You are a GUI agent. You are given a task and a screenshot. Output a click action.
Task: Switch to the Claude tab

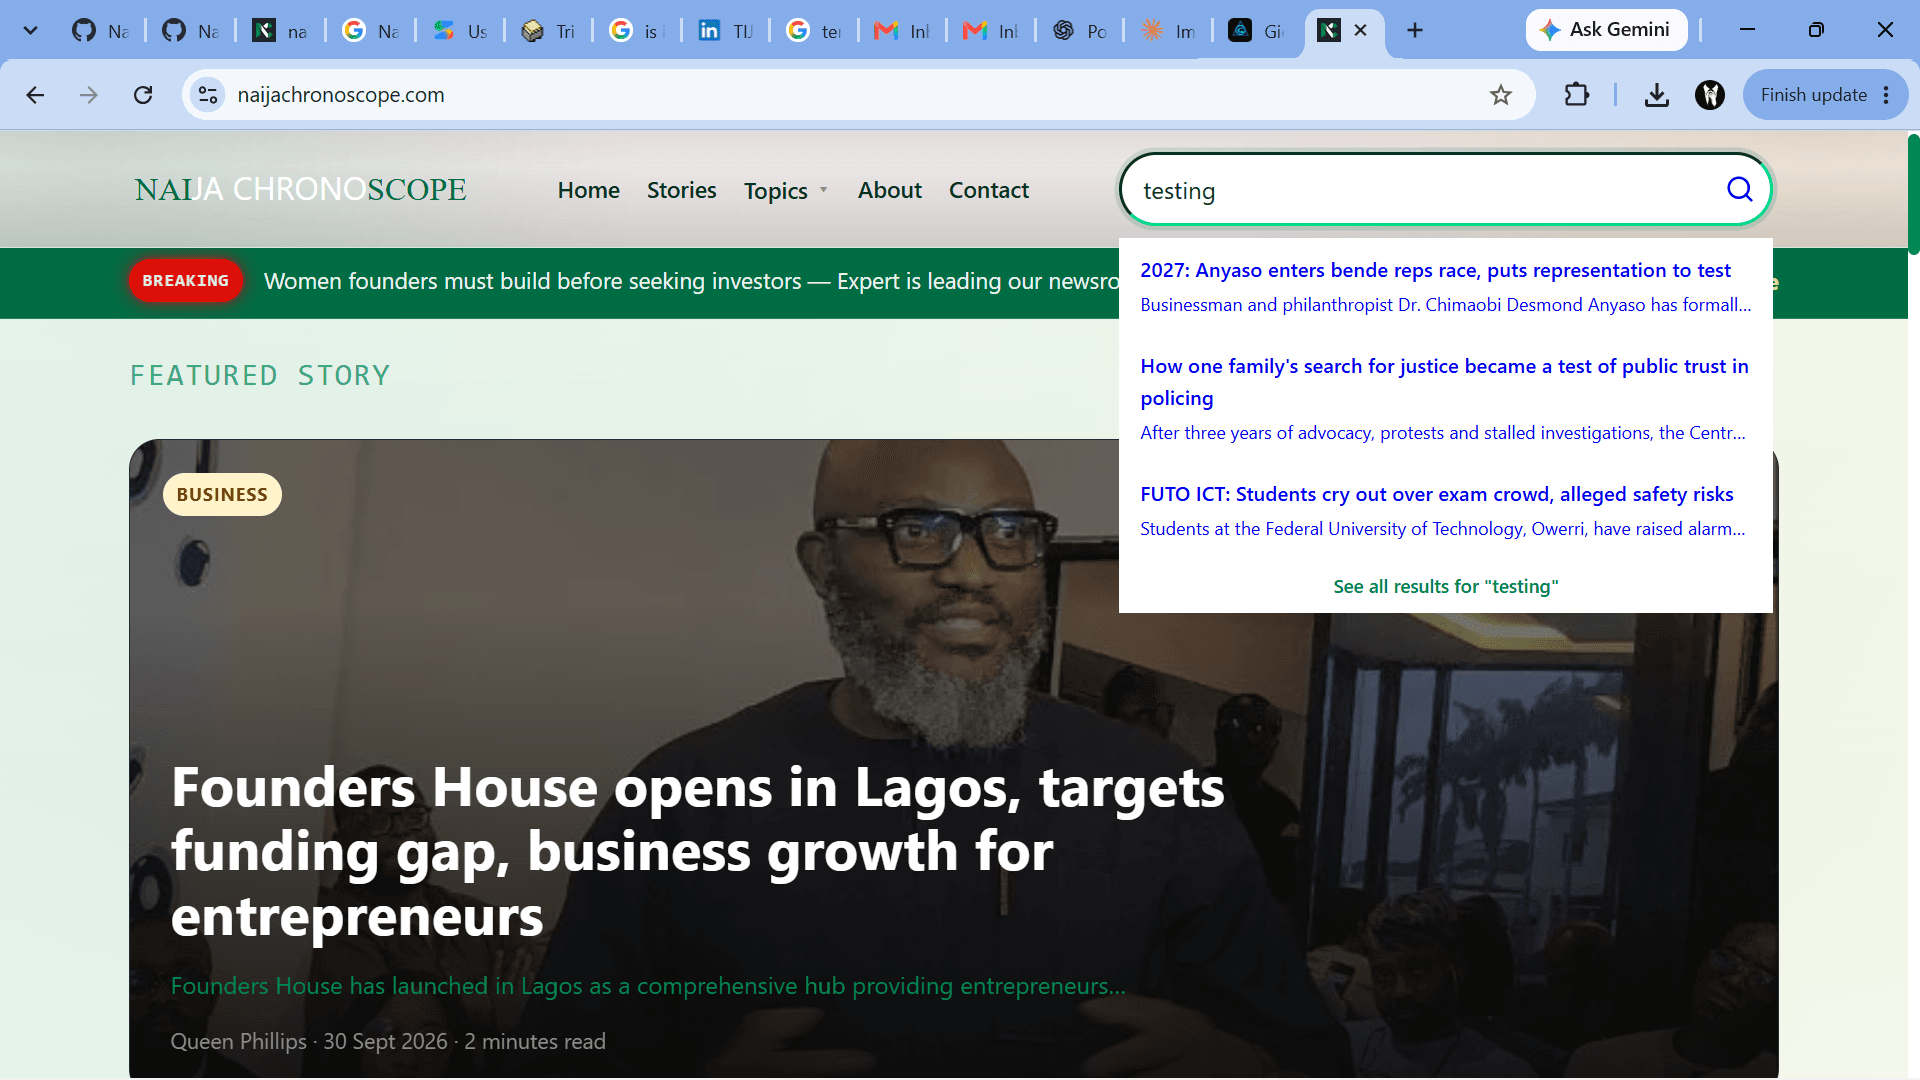(x=1168, y=31)
